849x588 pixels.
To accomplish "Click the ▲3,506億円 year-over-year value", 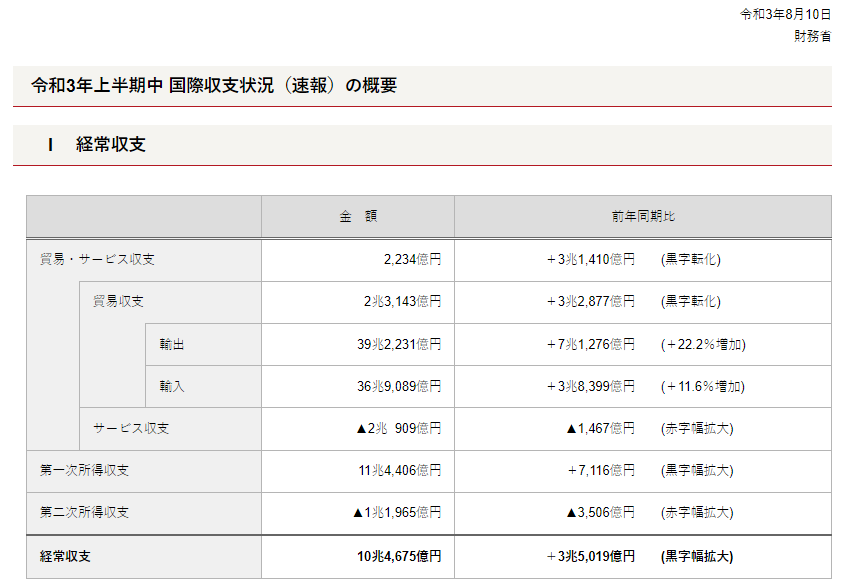I will pos(600,512).
